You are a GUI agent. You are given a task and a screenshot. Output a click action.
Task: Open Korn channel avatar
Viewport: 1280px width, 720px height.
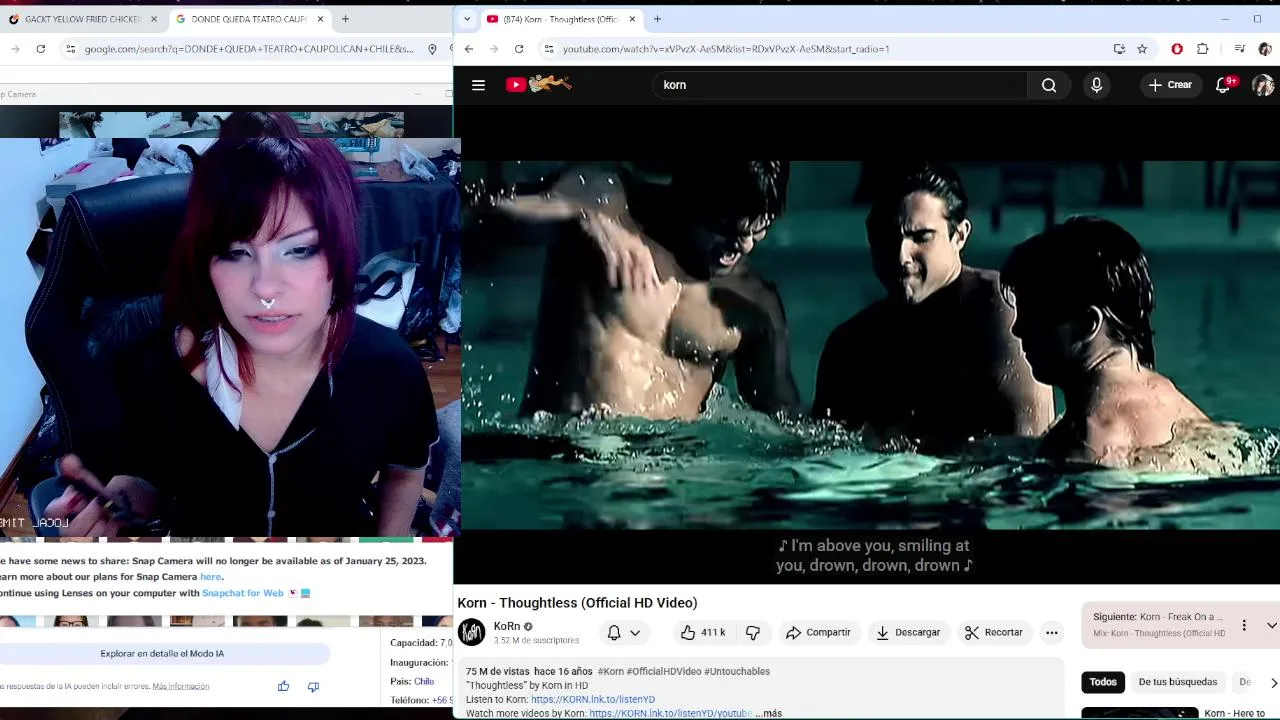[x=472, y=632]
